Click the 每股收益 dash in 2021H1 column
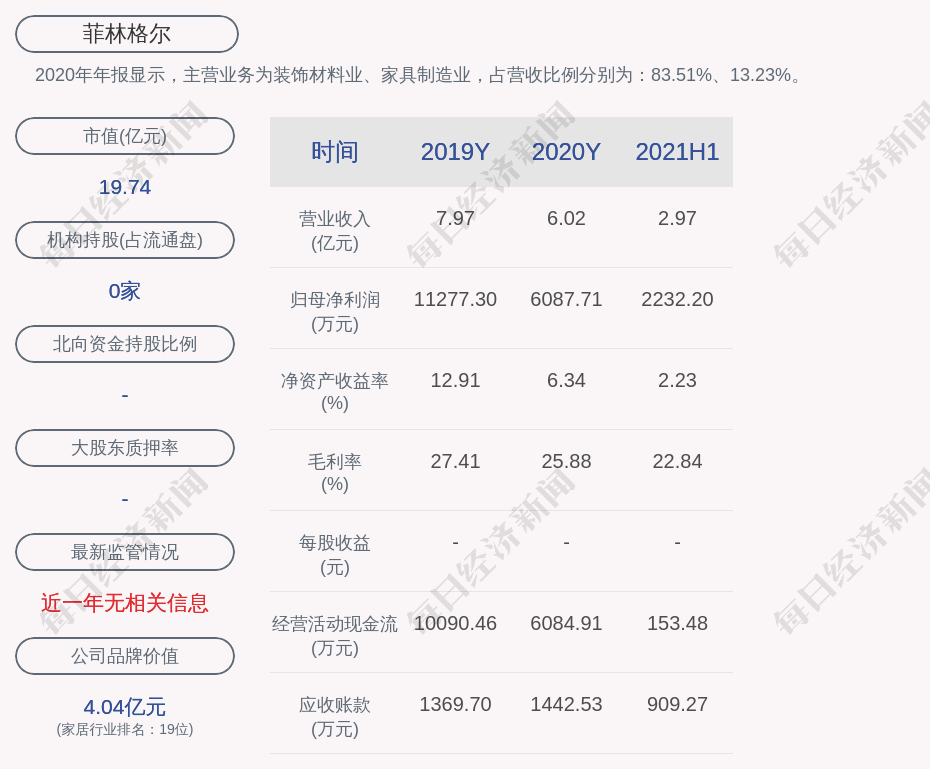 pyautogui.click(x=677, y=542)
